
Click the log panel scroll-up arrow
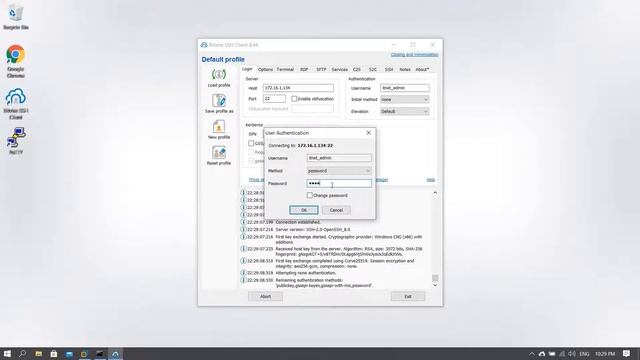point(435,193)
